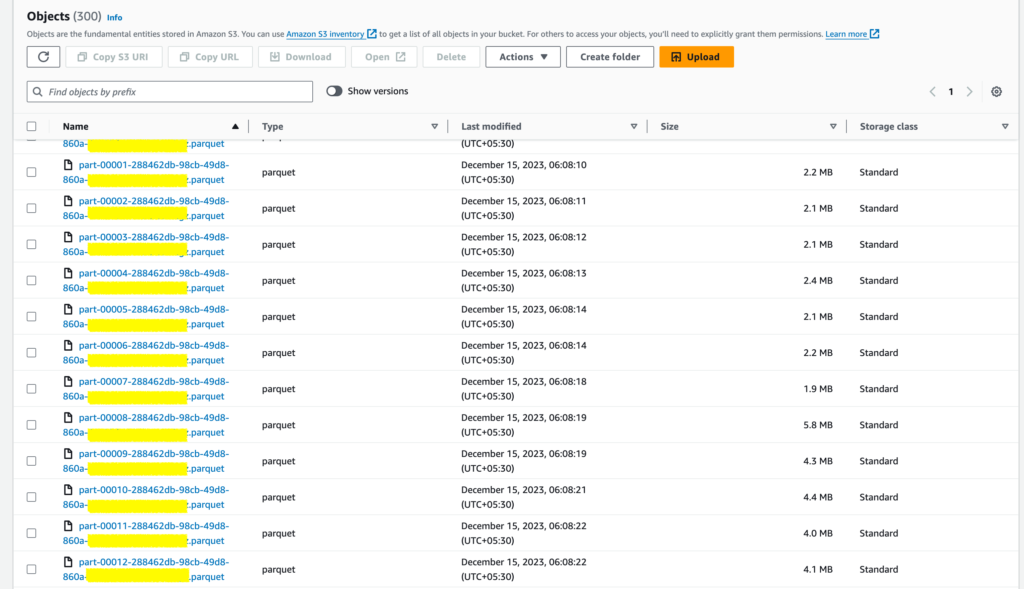Go to previous page arrow

(x=932, y=92)
